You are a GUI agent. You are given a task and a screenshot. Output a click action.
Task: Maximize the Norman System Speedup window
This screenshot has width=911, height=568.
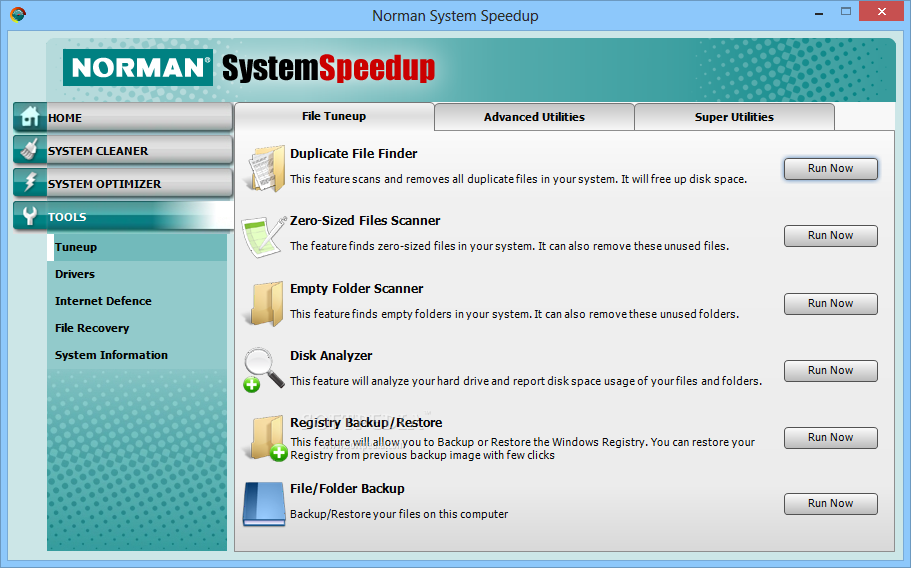point(846,12)
